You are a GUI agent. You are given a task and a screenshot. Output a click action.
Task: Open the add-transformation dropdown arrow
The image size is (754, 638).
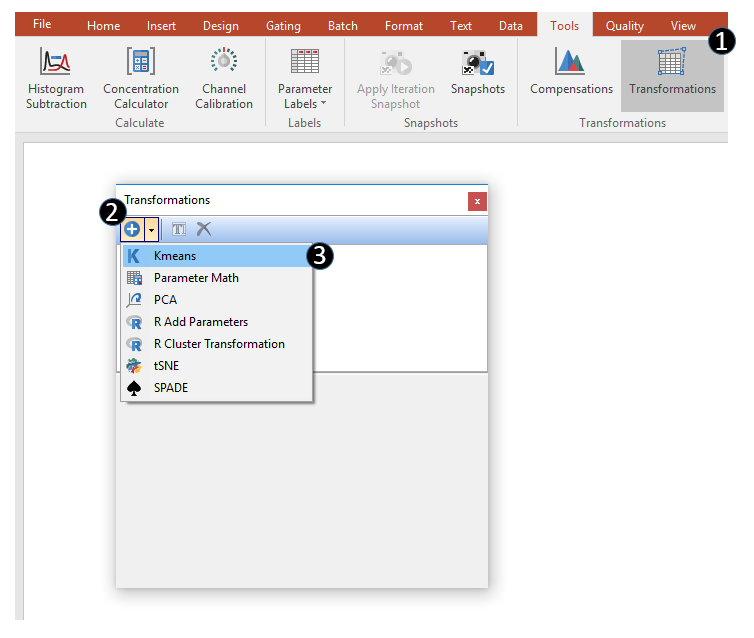pyautogui.click(x=151, y=229)
